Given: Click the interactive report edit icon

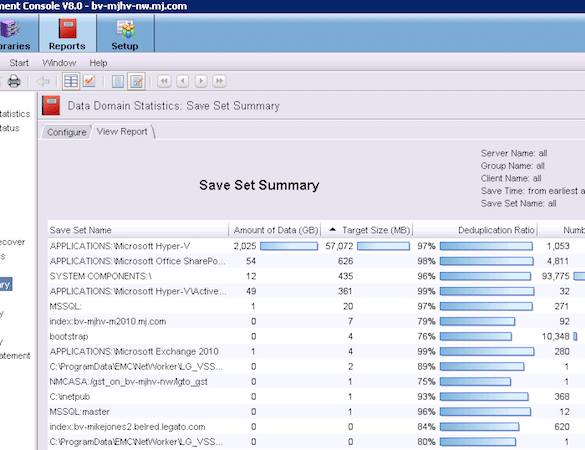Looking at the screenshot, I should pos(137,81).
